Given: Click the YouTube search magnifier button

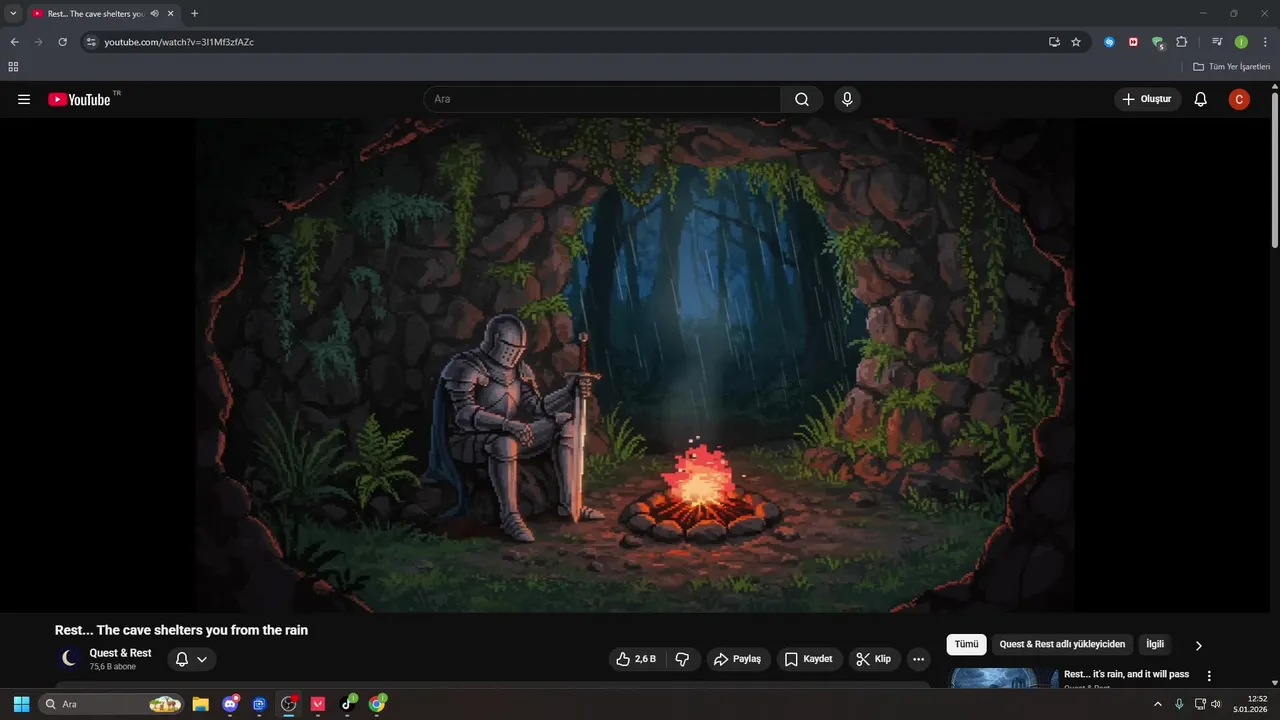Looking at the screenshot, I should tap(802, 99).
